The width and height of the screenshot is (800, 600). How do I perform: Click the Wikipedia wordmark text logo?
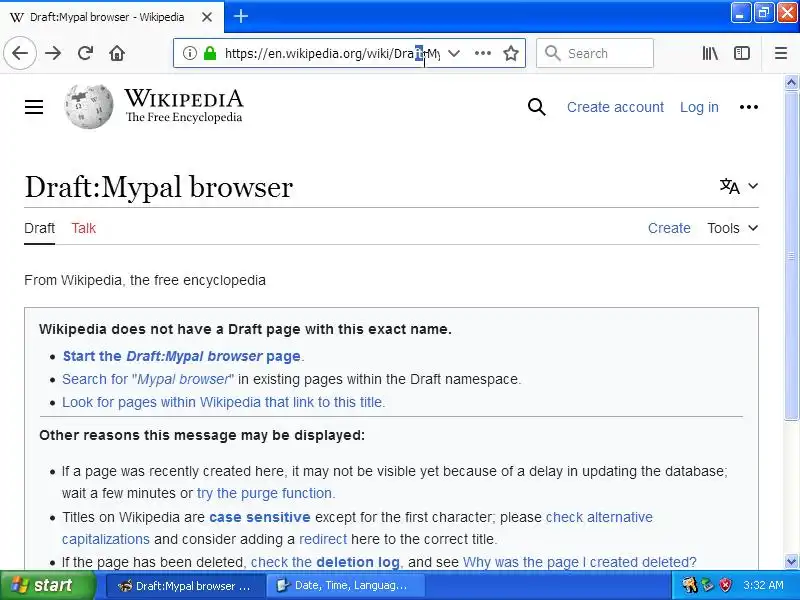pos(184,98)
